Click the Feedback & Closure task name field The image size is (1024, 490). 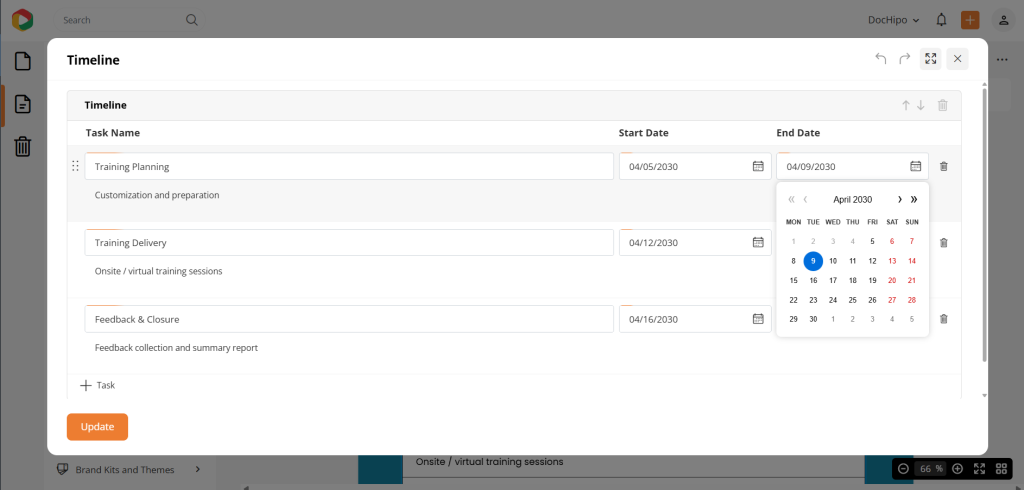(x=349, y=319)
